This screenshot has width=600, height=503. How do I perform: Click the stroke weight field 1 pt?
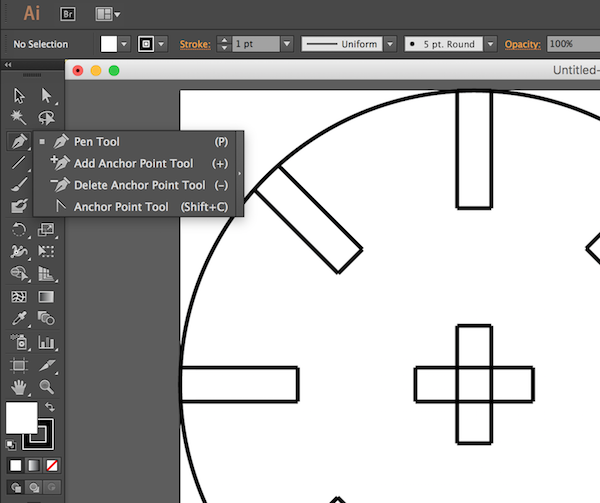coord(256,44)
